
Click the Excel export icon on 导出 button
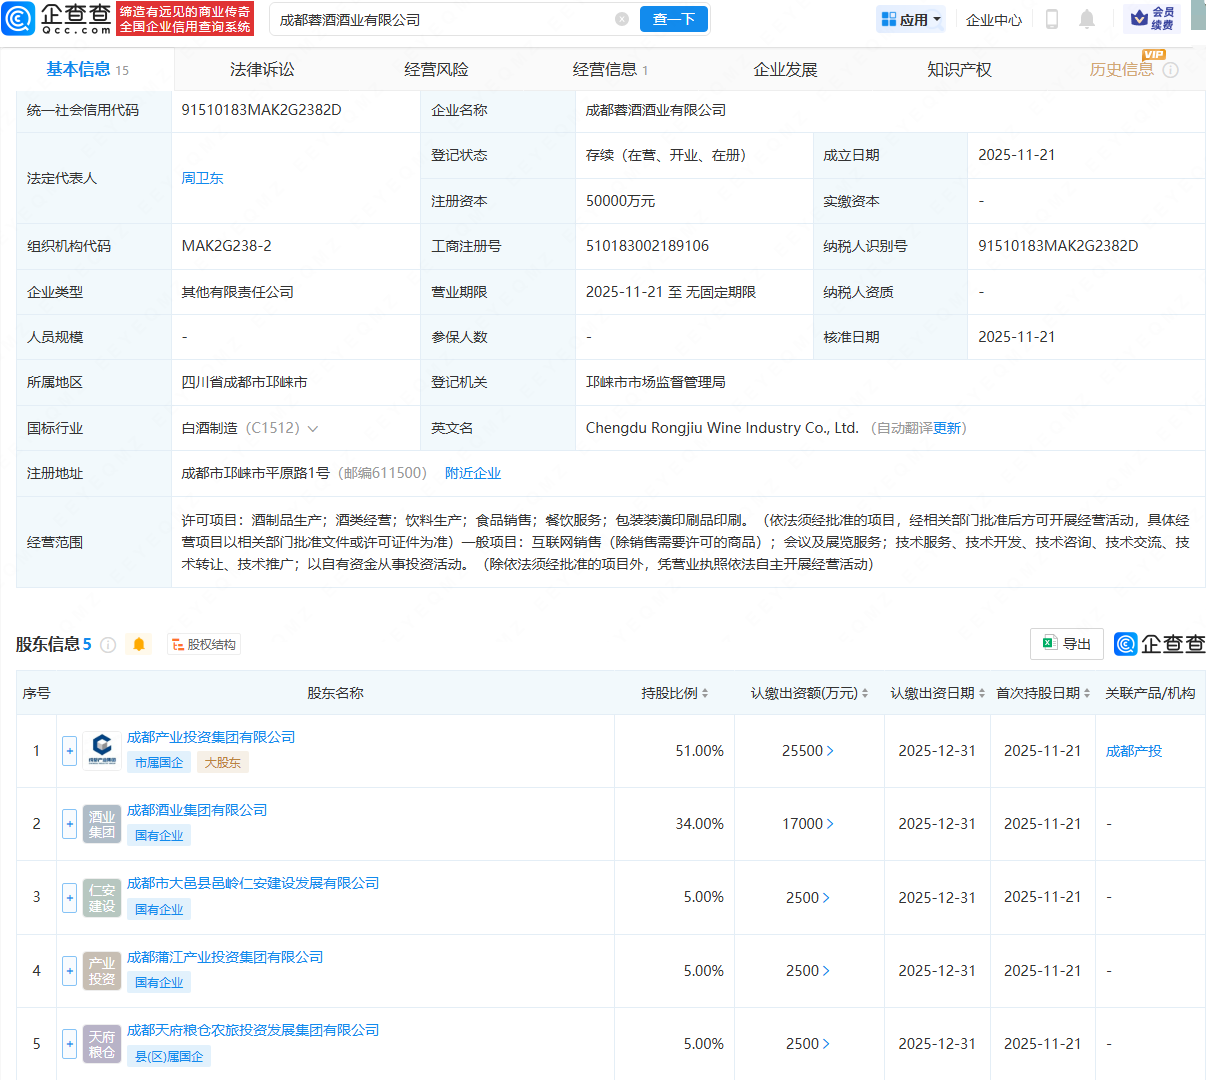pos(1050,644)
